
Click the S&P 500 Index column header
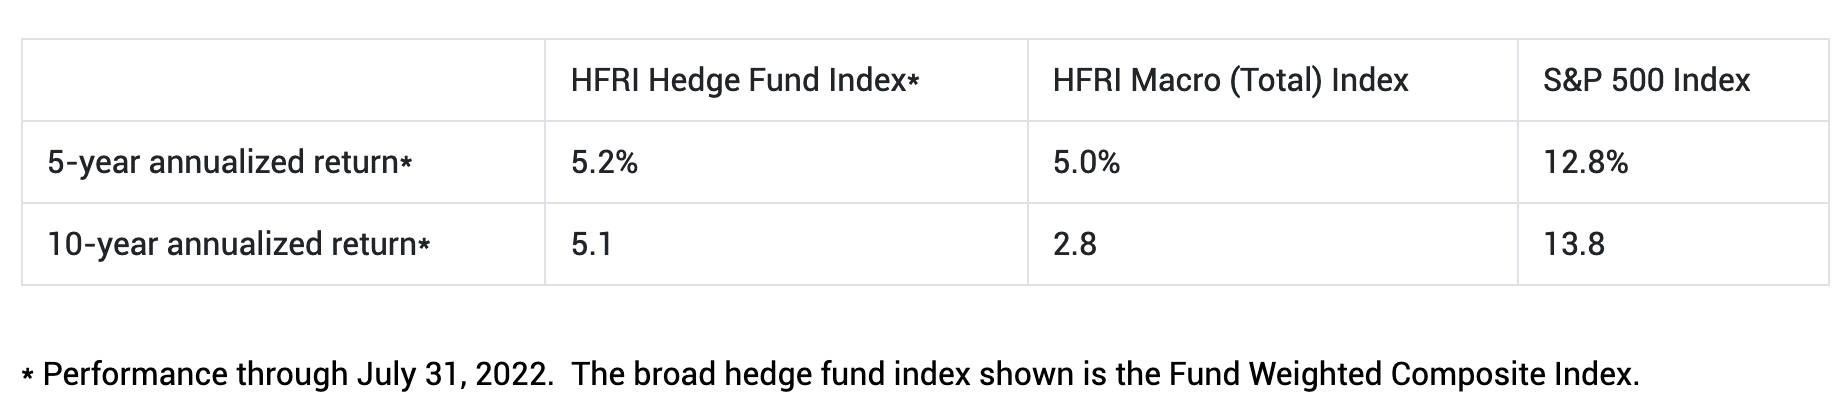pyautogui.click(x=1646, y=80)
